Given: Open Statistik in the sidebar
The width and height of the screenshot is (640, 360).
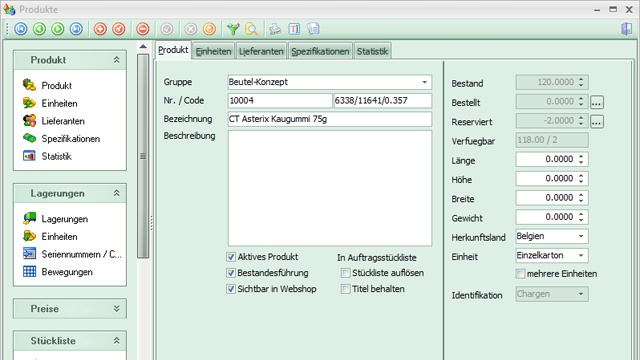Looking at the screenshot, I should pos(56,156).
